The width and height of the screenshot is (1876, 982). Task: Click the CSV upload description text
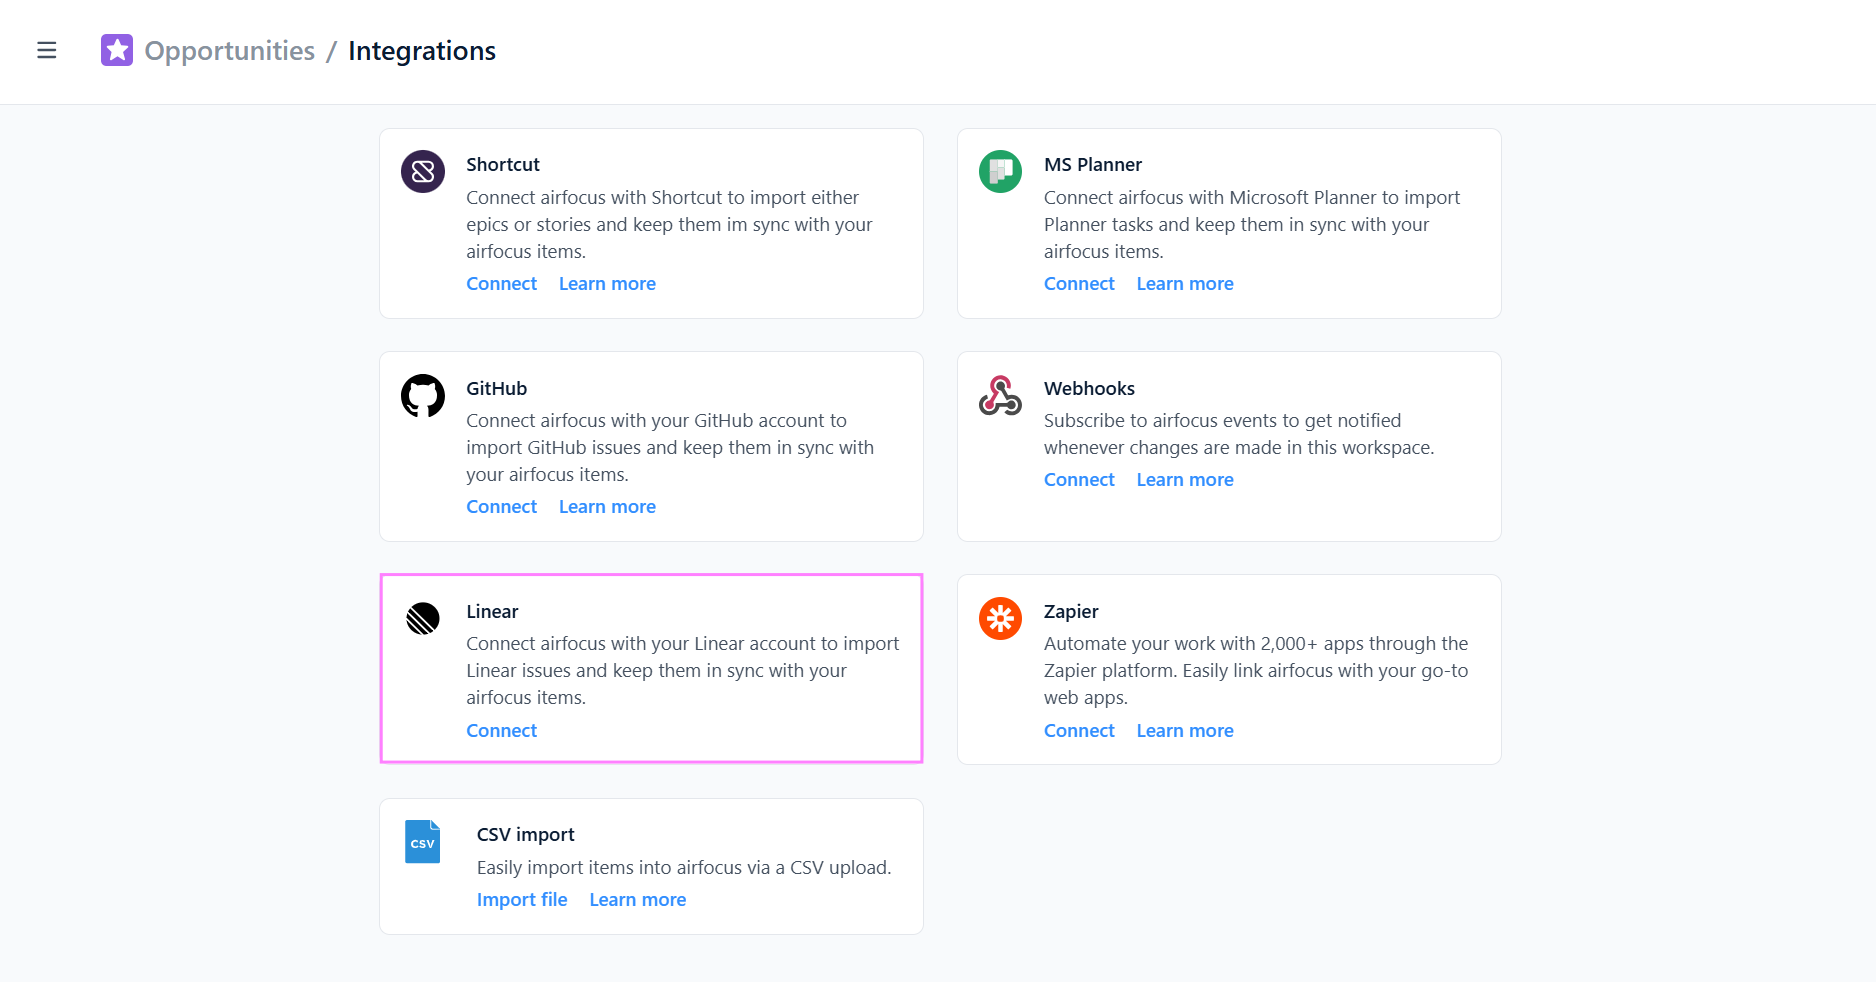pos(684,868)
